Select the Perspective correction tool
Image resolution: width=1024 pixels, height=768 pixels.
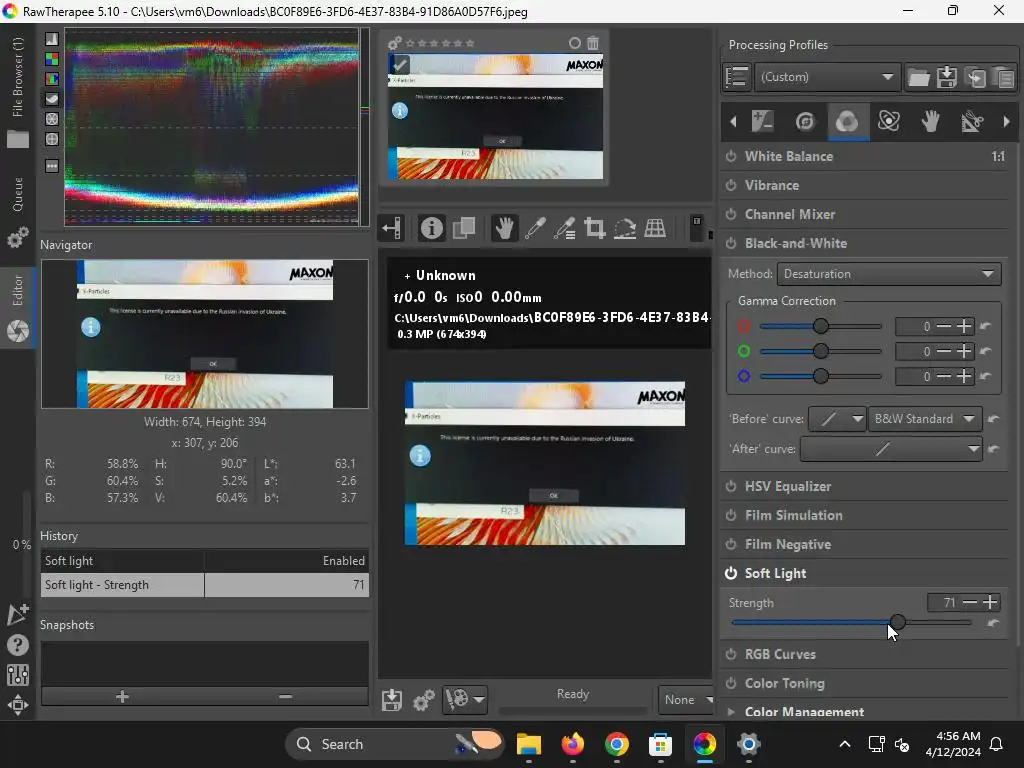(x=655, y=228)
